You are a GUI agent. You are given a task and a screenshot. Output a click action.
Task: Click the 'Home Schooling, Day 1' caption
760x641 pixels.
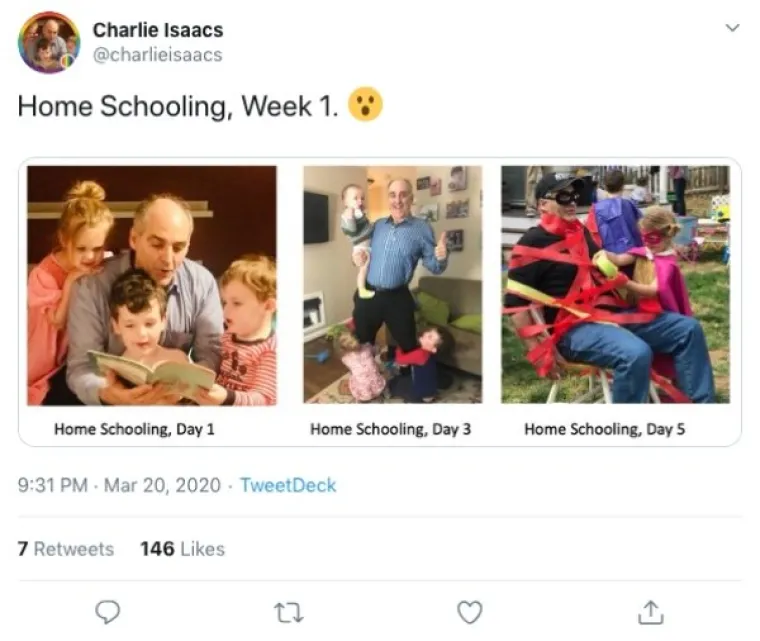(x=134, y=429)
